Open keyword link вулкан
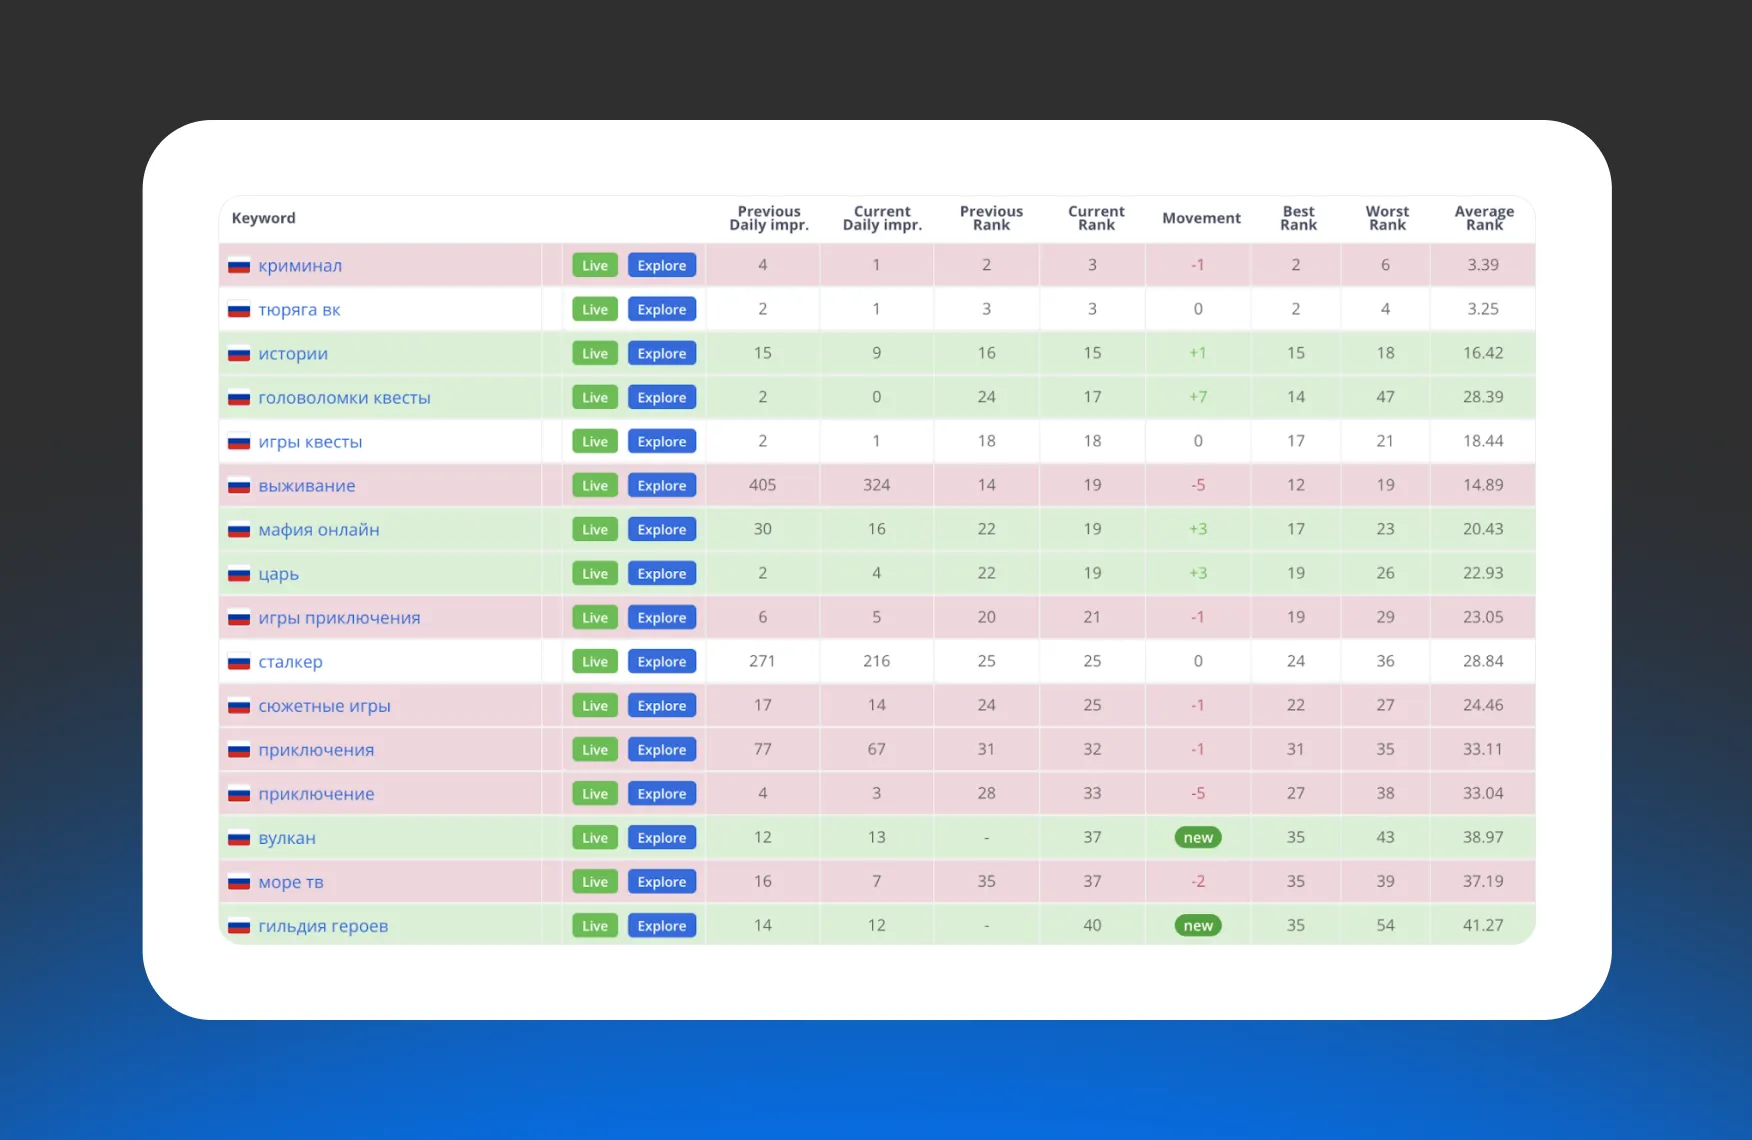Image resolution: width=1752 pixels, height=1140 pixels. [287, 838]
